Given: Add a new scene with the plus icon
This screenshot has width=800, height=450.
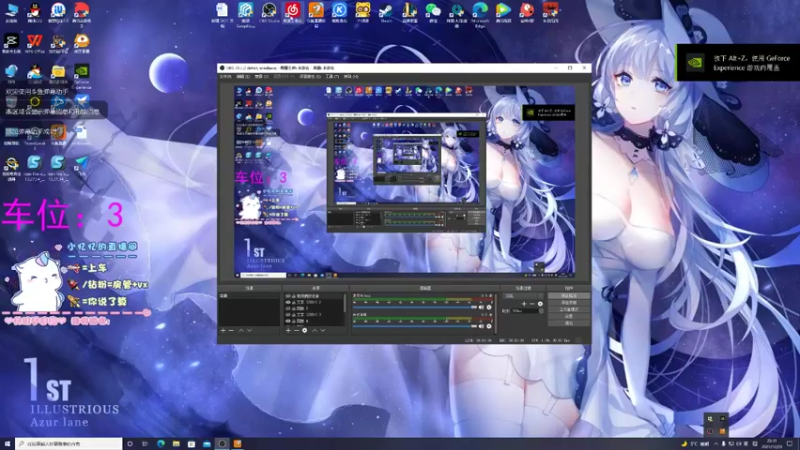Looking at the screenshot, I should pos(223,330).
